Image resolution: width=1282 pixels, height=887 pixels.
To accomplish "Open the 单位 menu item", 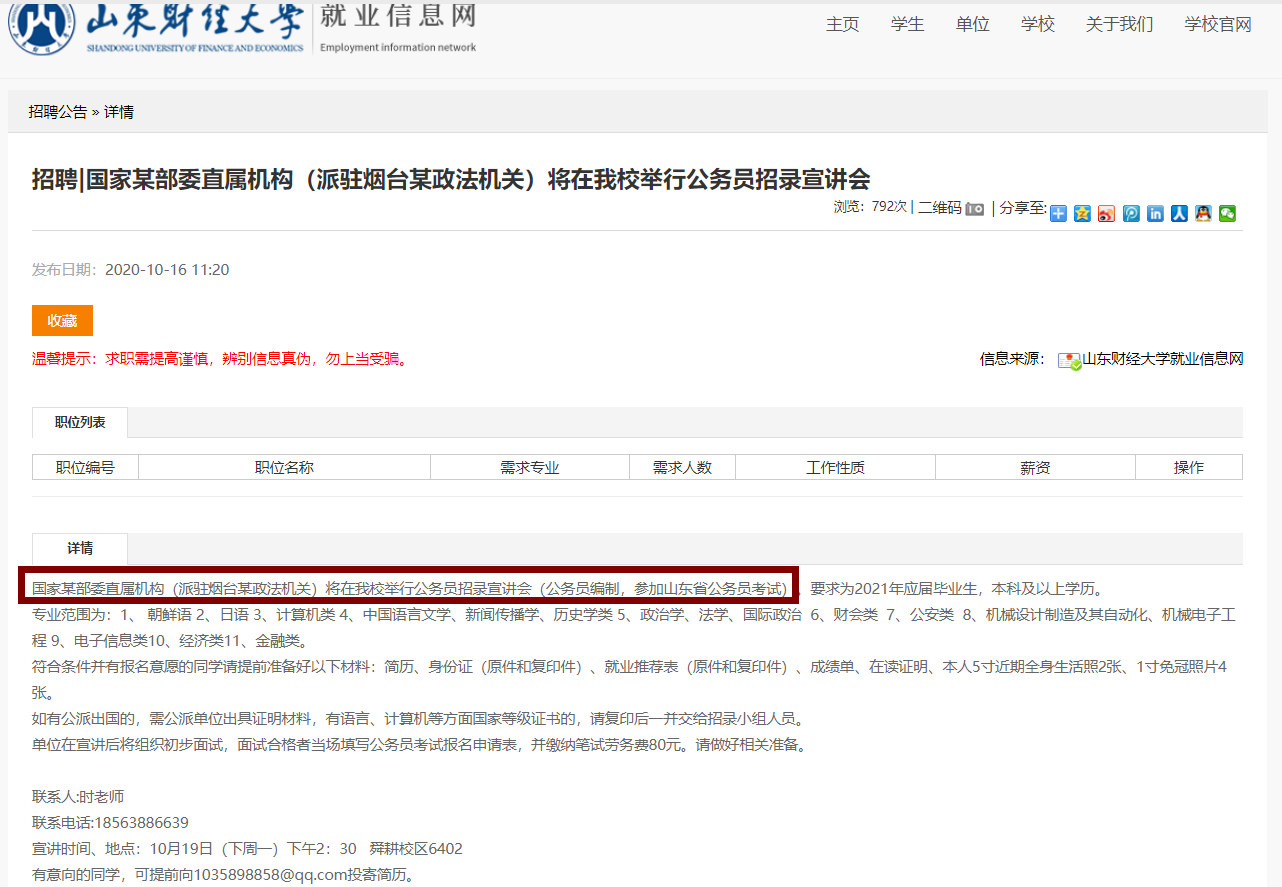I will [x=972, y=25].
